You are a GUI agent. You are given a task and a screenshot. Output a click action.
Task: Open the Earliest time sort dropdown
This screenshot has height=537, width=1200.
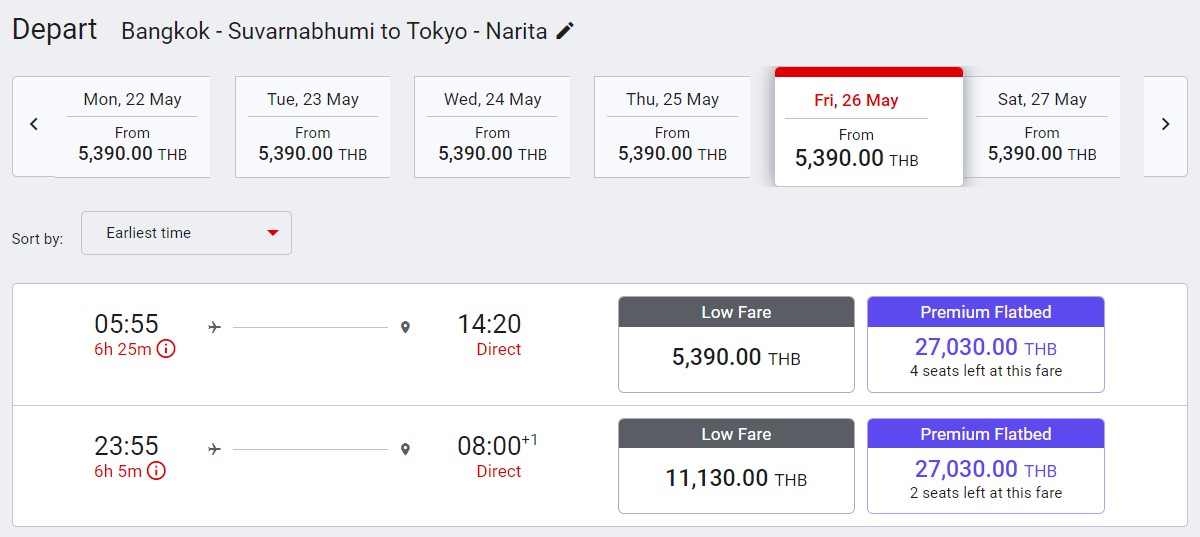(186, 233)
